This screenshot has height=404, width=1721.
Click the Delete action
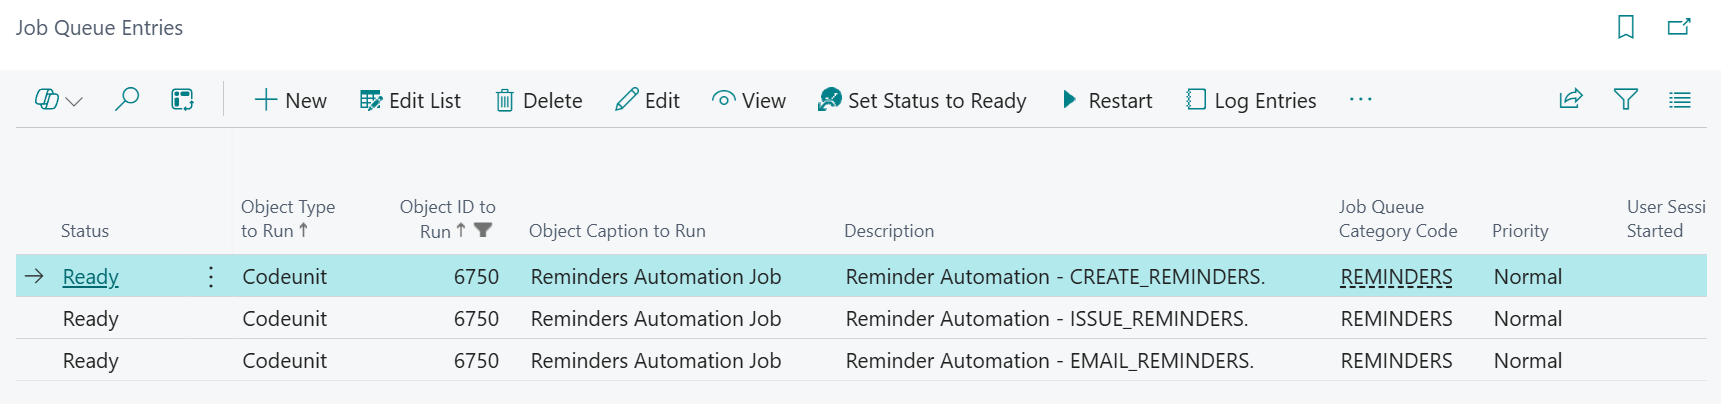tap(539, 100)
